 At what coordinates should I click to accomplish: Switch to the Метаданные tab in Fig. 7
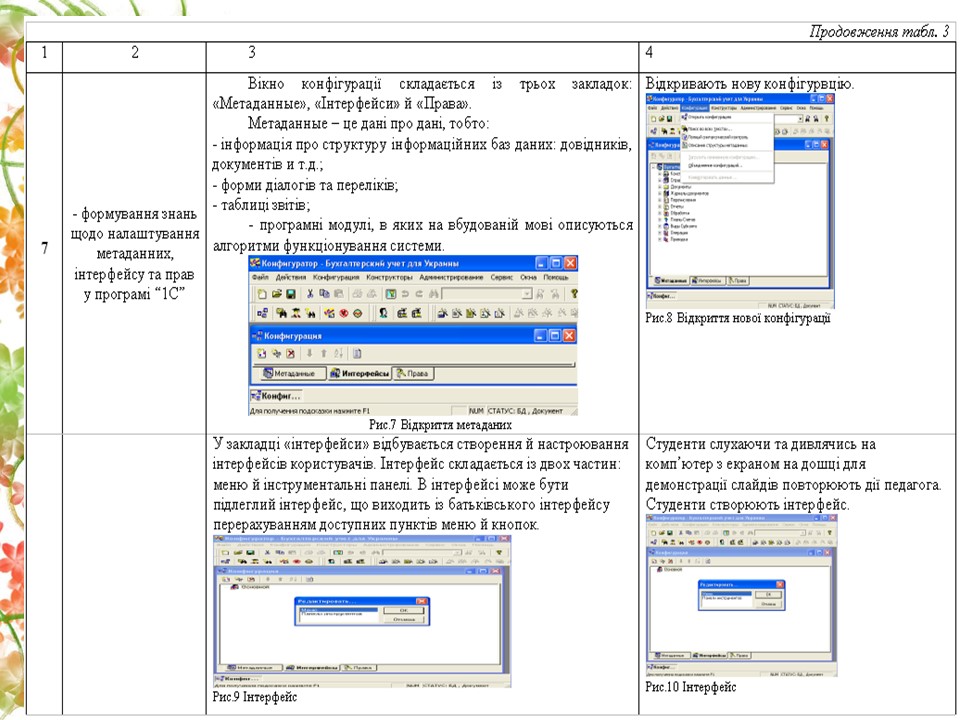tap(289, 373)
